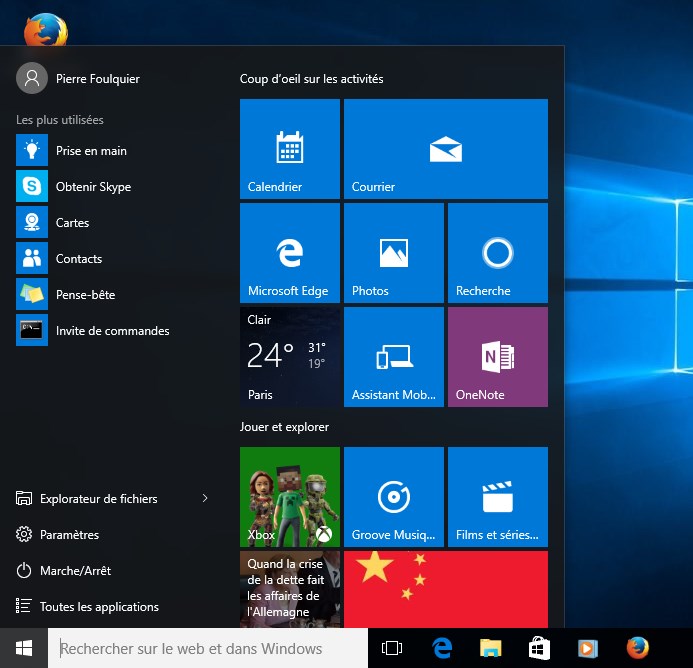Image resolution: width=693 pixels, height=668 pixels.
Task: Click the Cartes map icon
Action: [32, 222]
